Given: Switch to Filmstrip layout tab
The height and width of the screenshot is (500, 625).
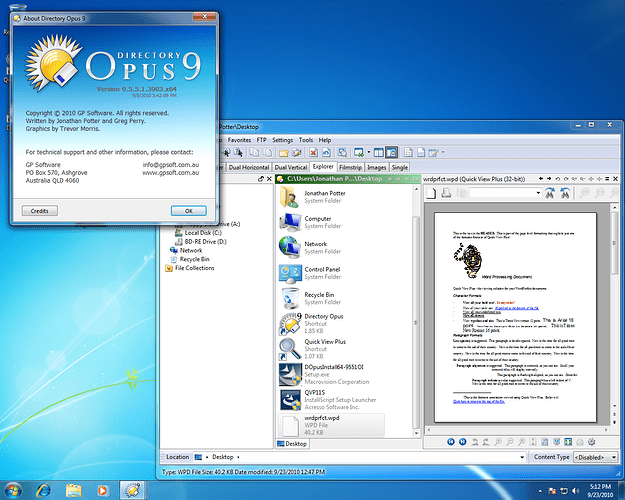Looking at the screenshot, I should click(350, 167).
